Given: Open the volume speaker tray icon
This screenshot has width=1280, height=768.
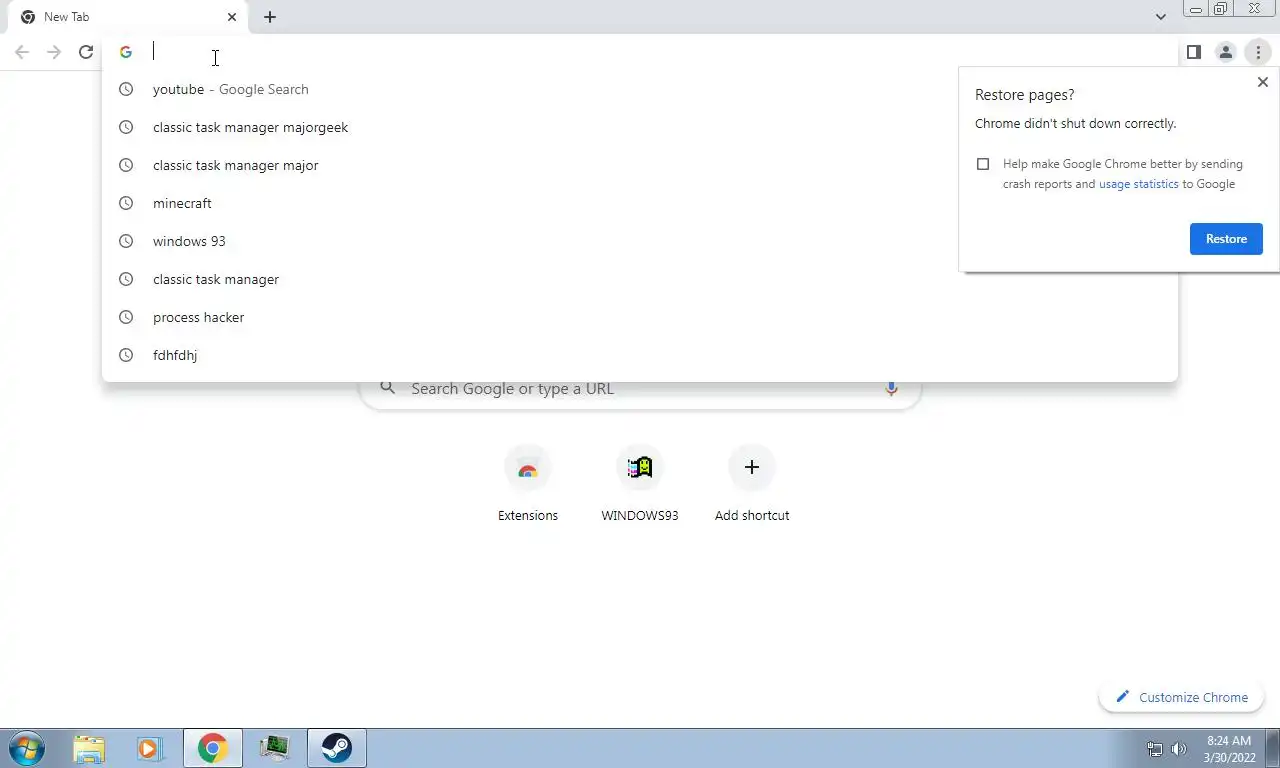Looking at the screenshot, I should [1179, 749].
